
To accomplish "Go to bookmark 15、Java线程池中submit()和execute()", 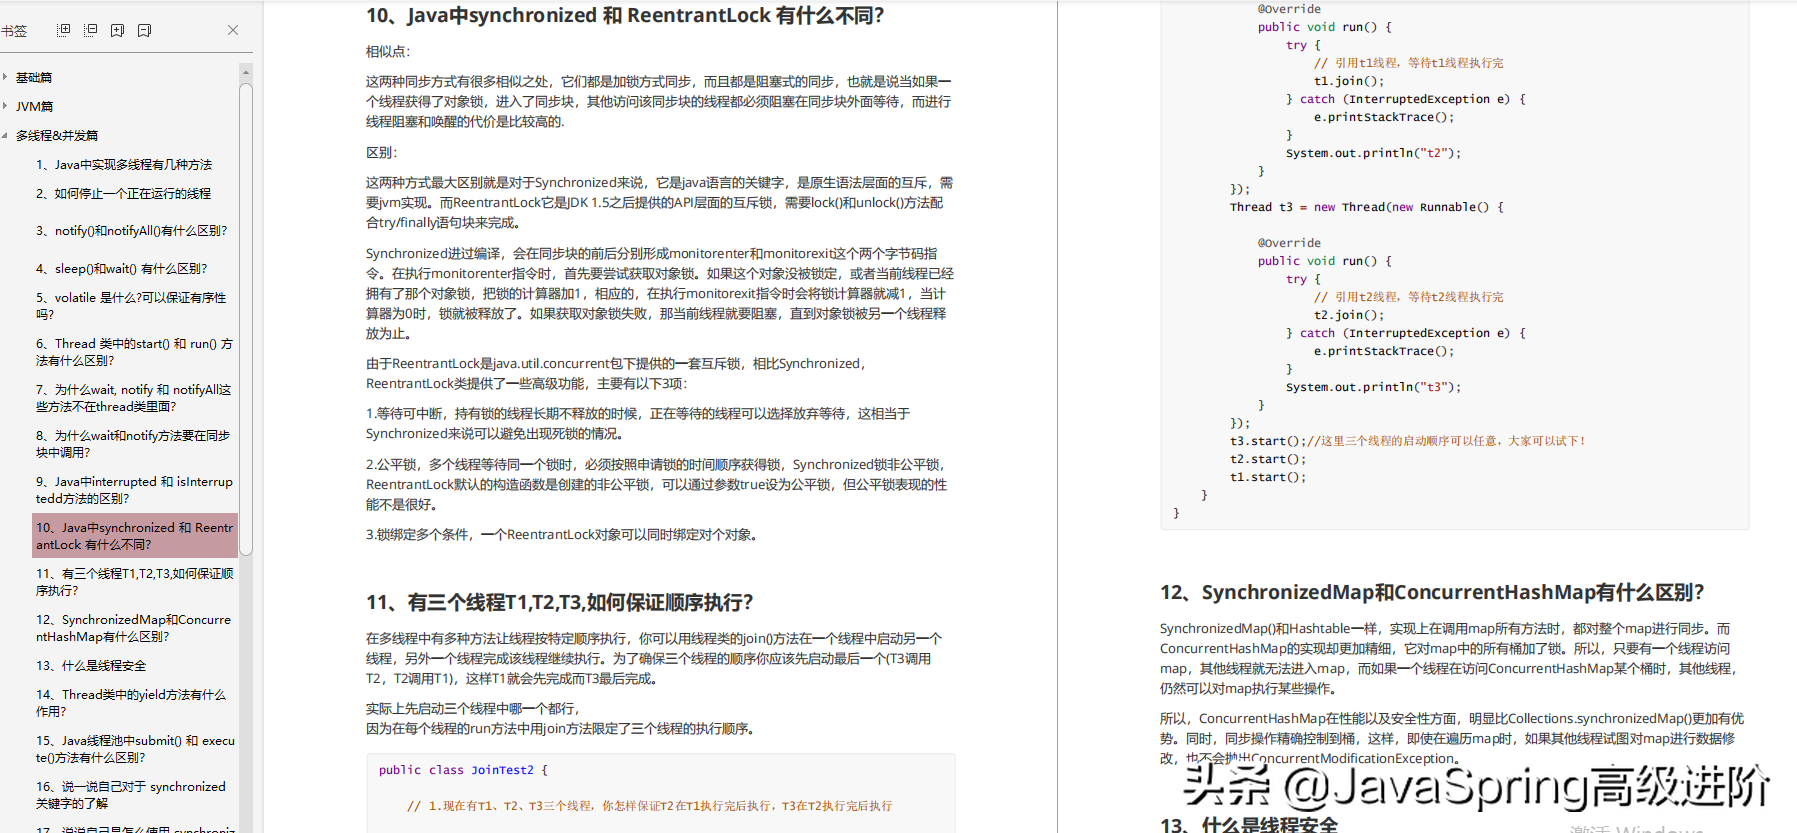I will point(135,748).
